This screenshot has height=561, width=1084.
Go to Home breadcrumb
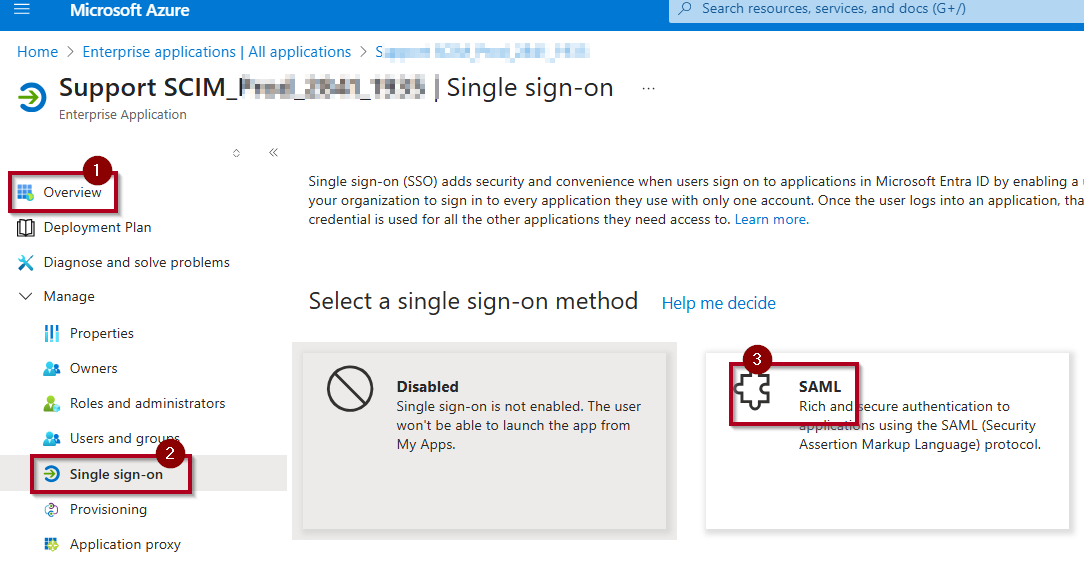(x=37, y=52)
